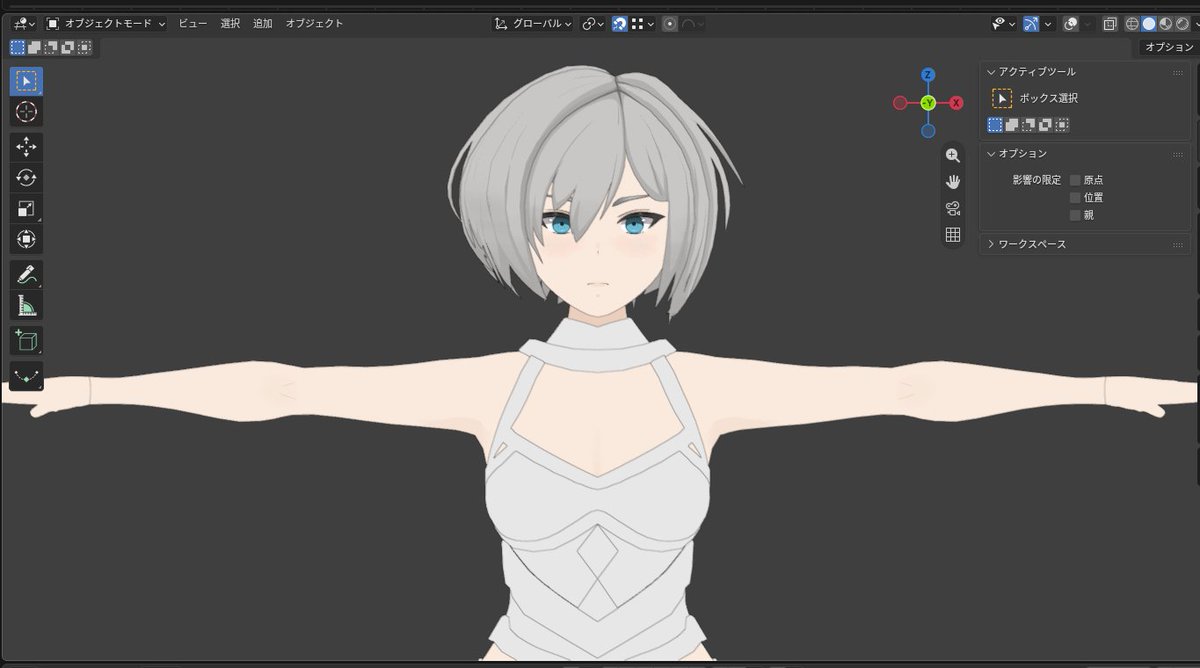The width and height of the screenshot is (1200, 668).
Task: Select the Move tool
Action: point(26,147)
